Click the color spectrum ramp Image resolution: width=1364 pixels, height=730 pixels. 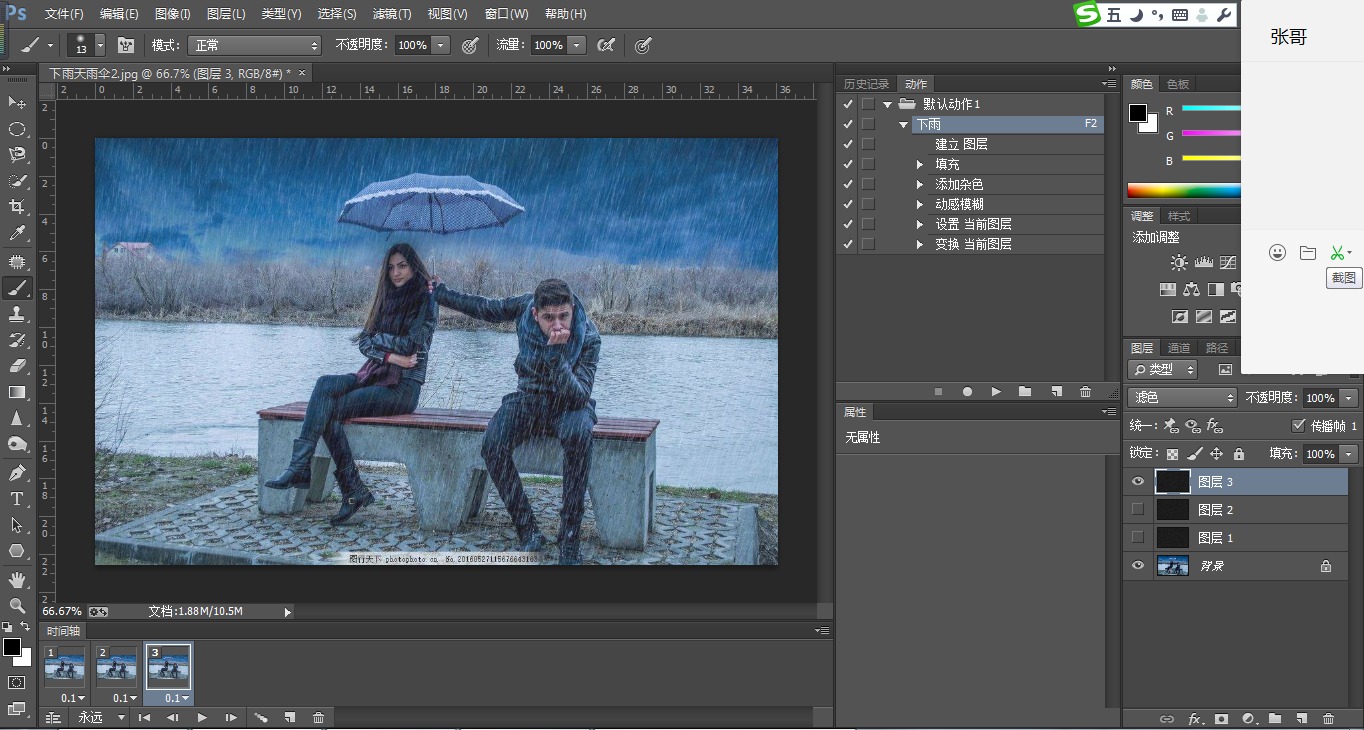click(x=1184, y=190)
